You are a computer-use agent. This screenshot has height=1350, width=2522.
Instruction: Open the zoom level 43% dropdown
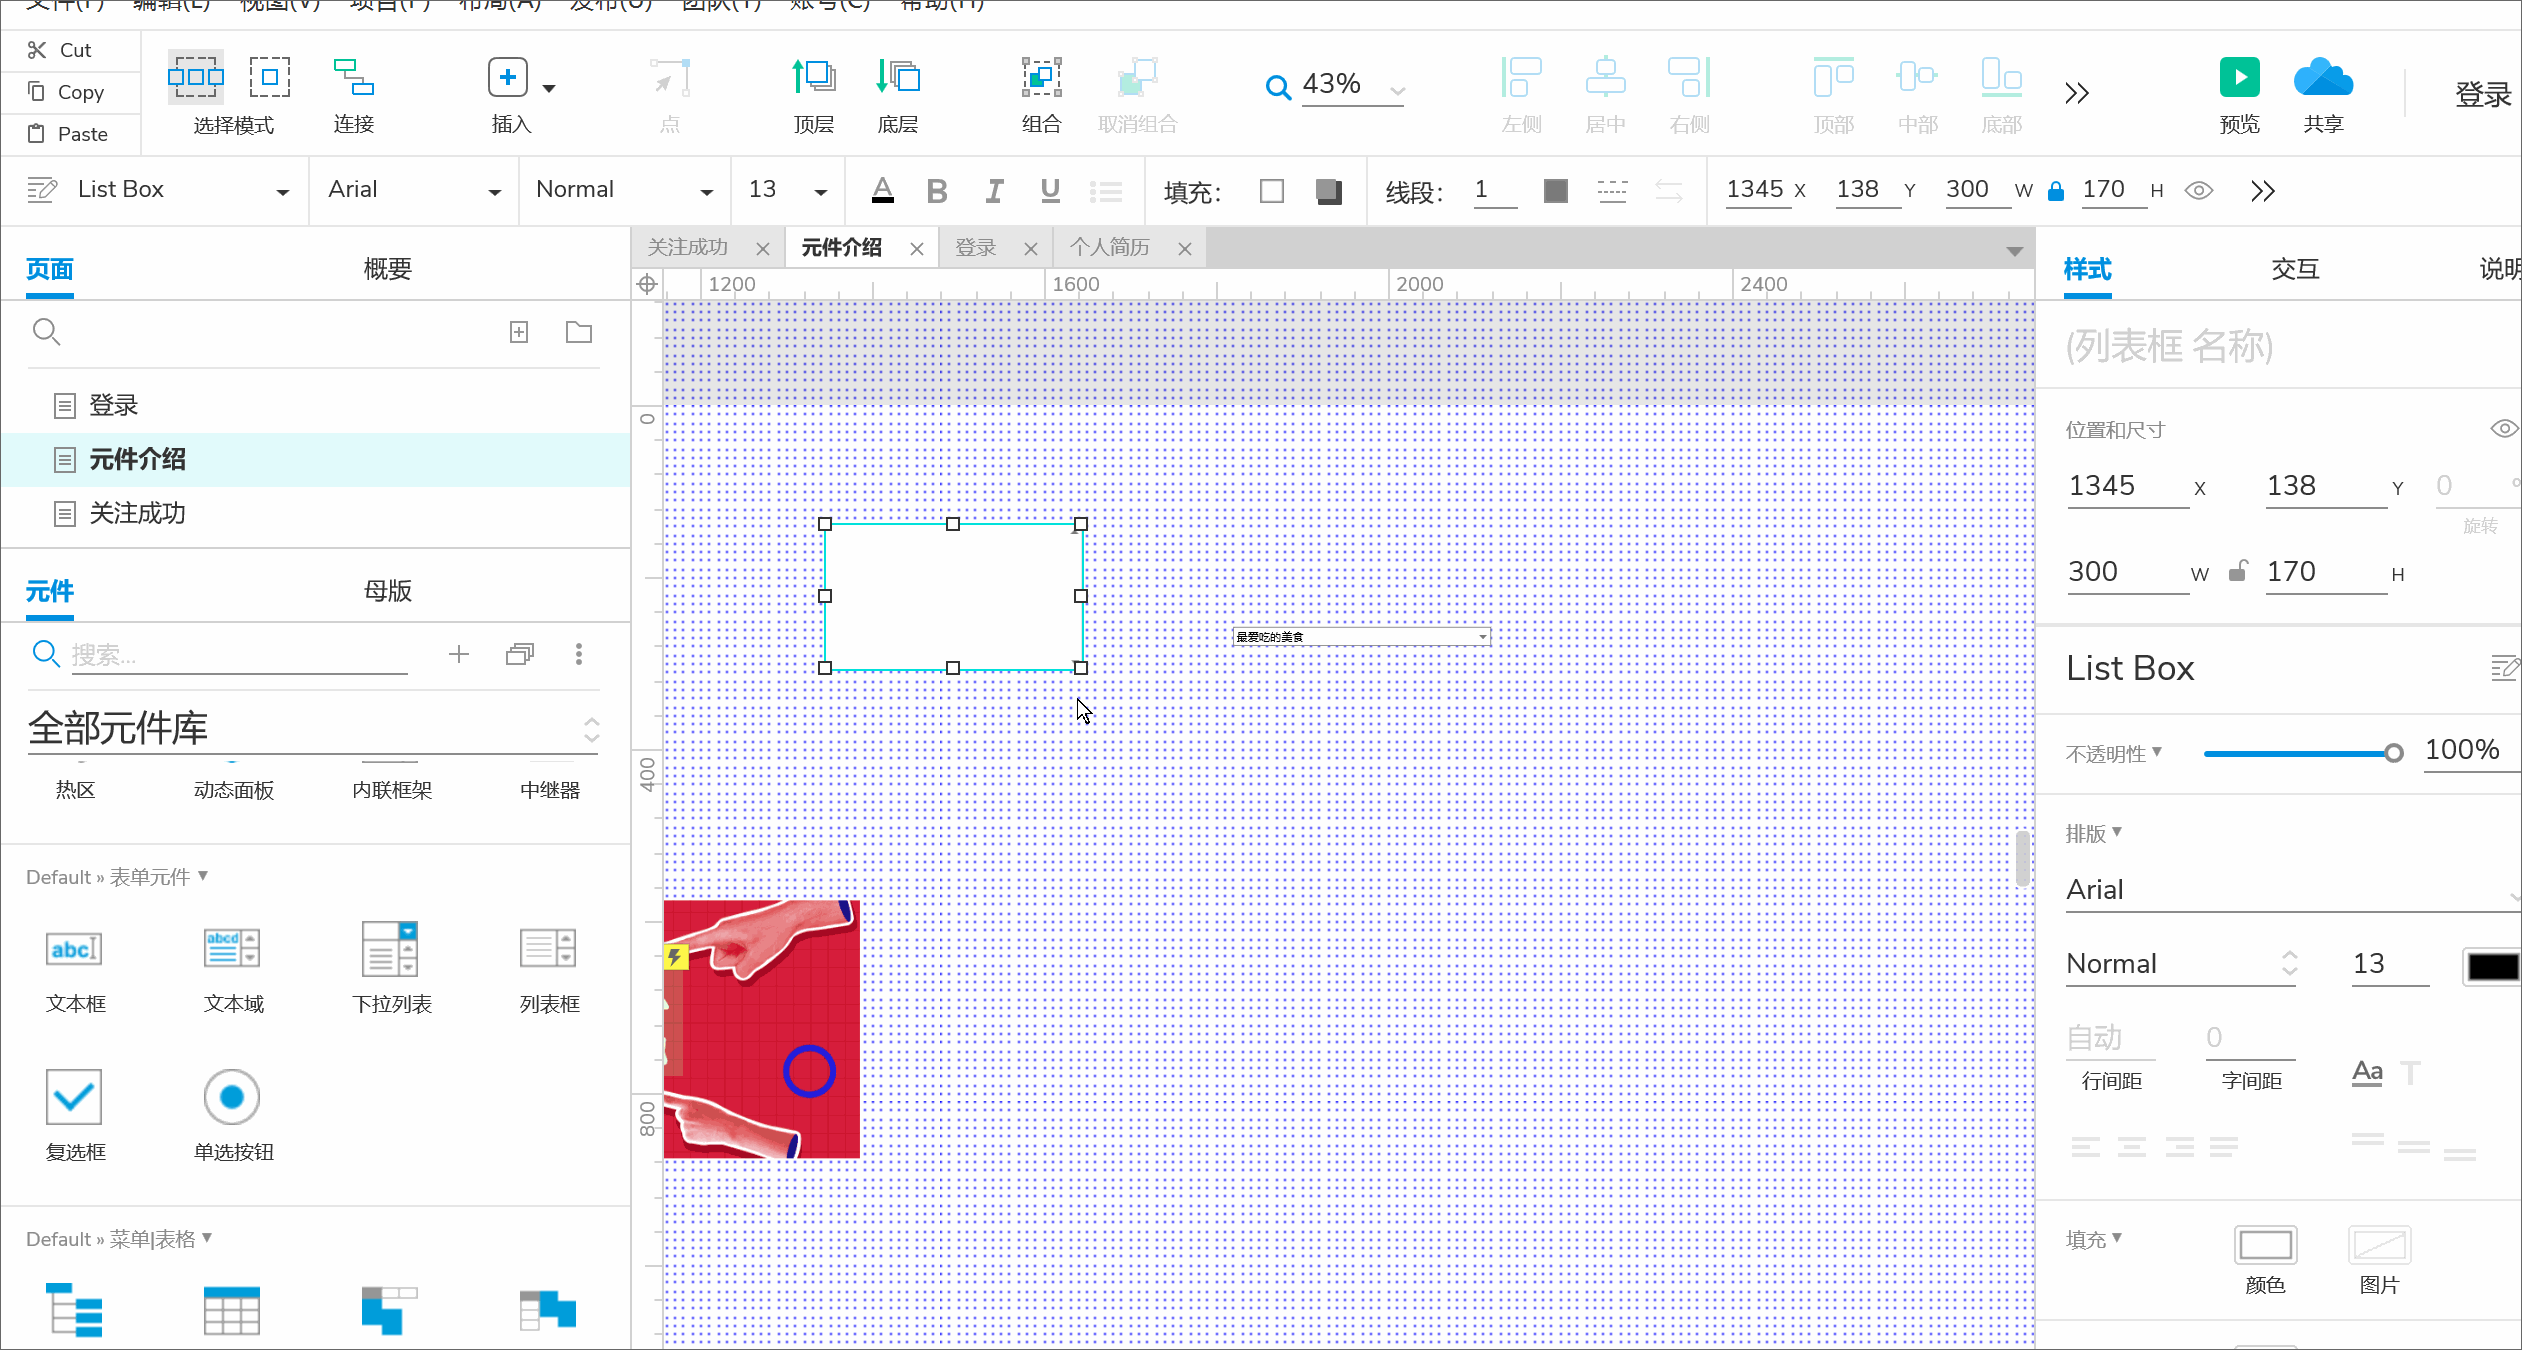pos(1398,90)
